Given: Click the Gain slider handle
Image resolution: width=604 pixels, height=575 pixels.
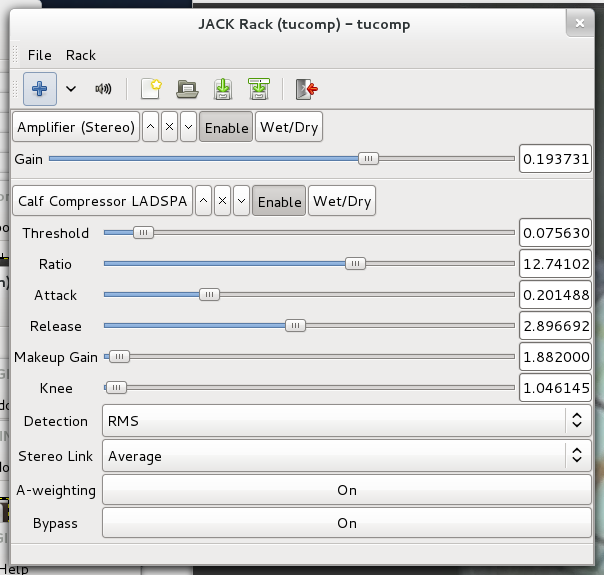Looking at the screenshot, I should pyautogui.click(x=368, y=158).
